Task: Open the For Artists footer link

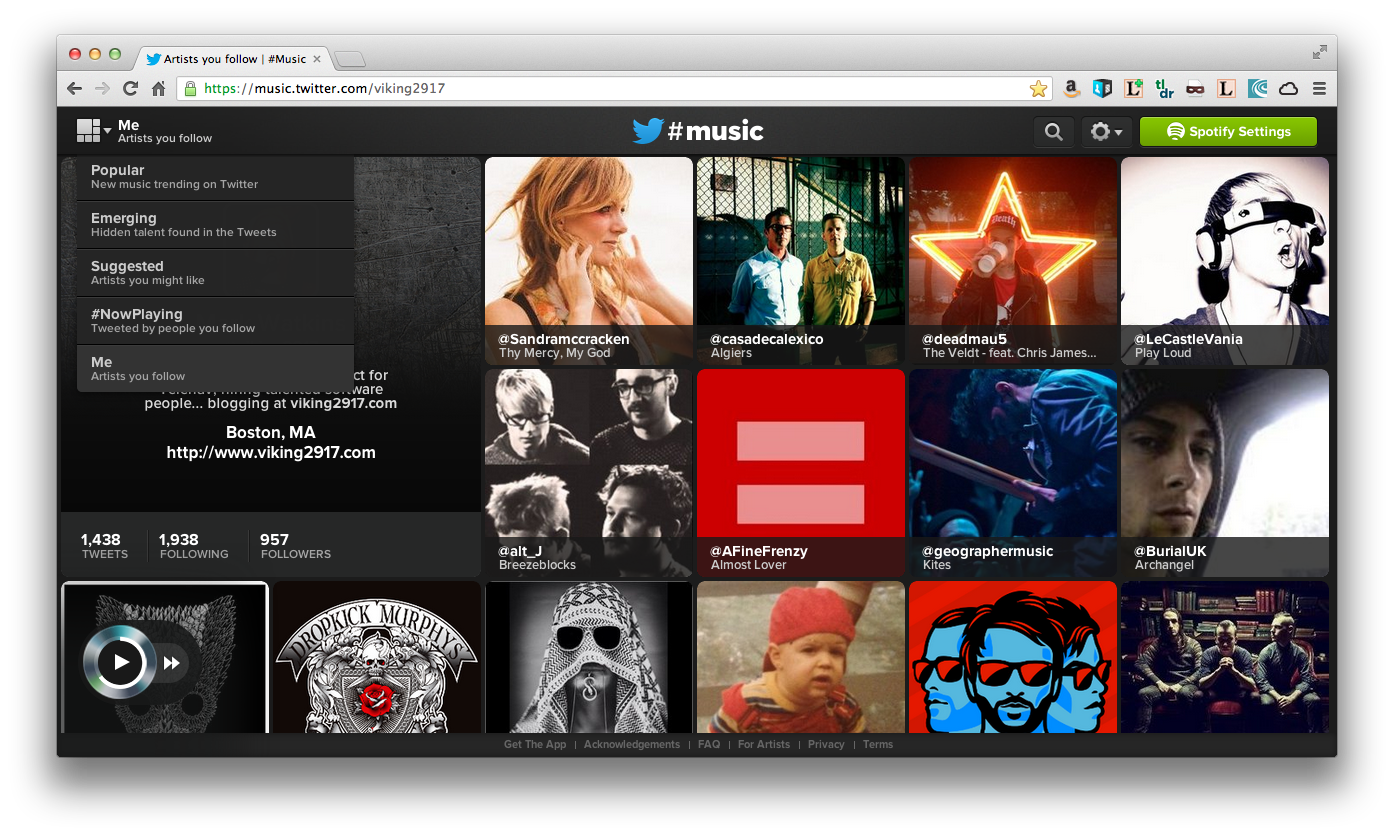Action: 763,745
